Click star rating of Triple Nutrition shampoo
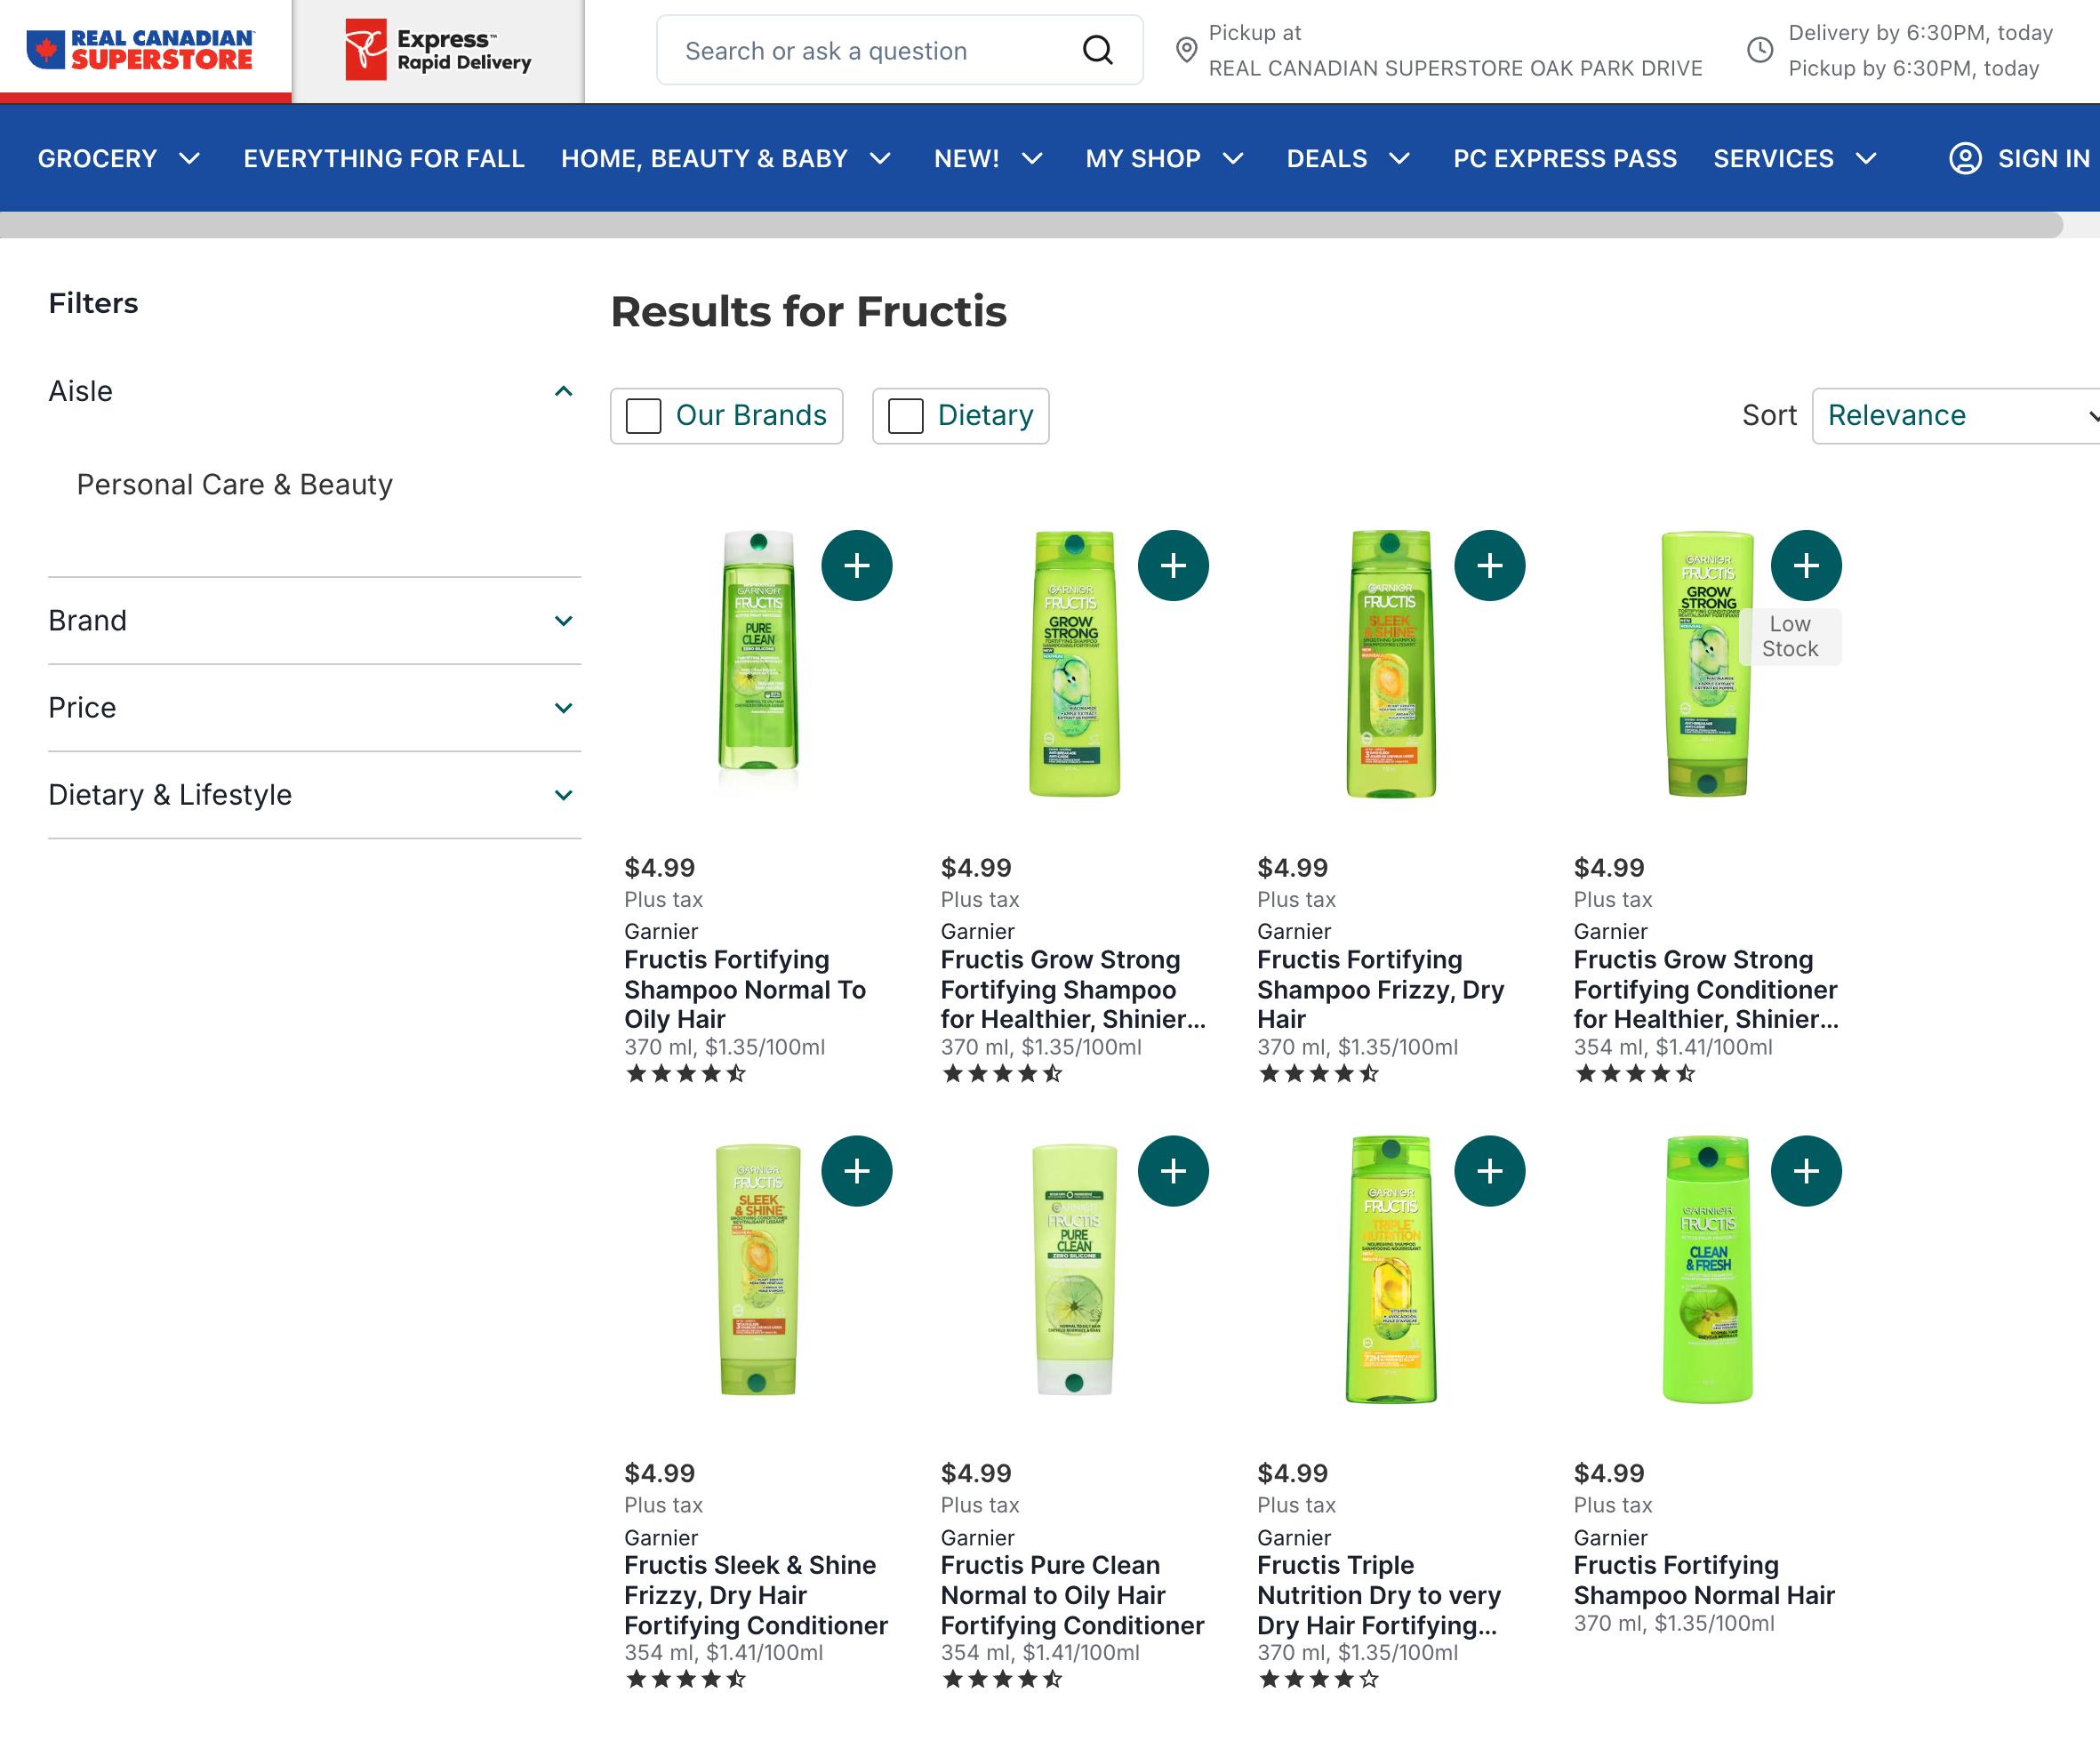The image size is (2100, 1741). tap(1319, 1679)
